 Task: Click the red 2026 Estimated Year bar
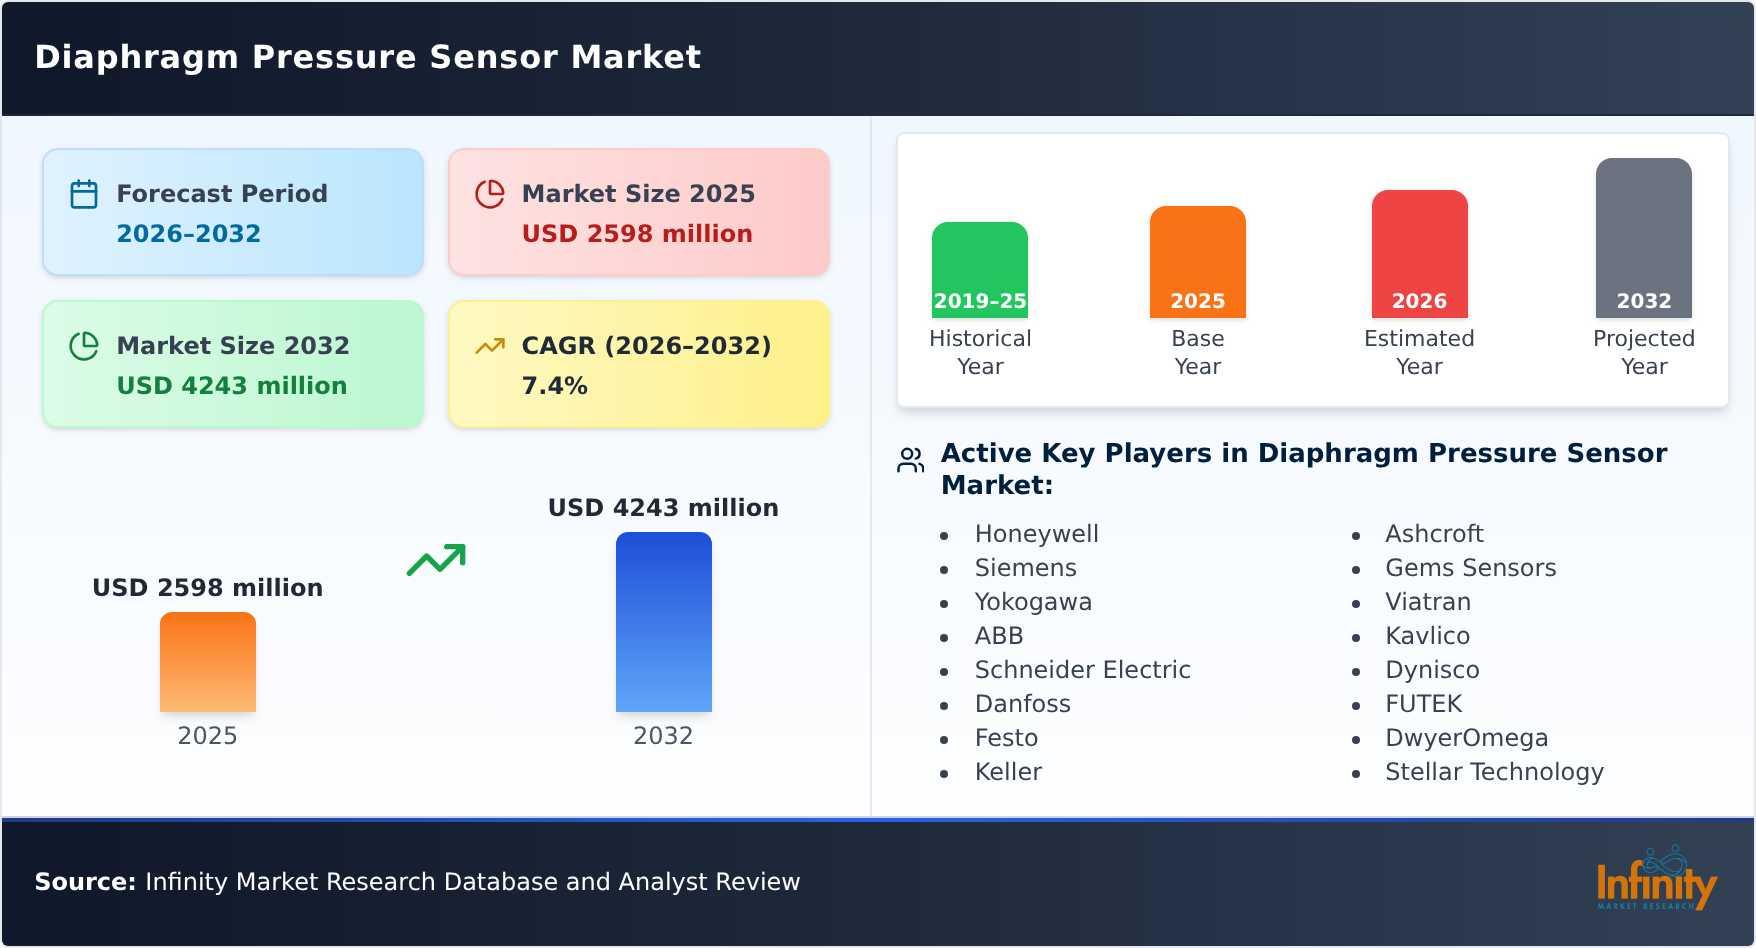[x=1420, y=254]
